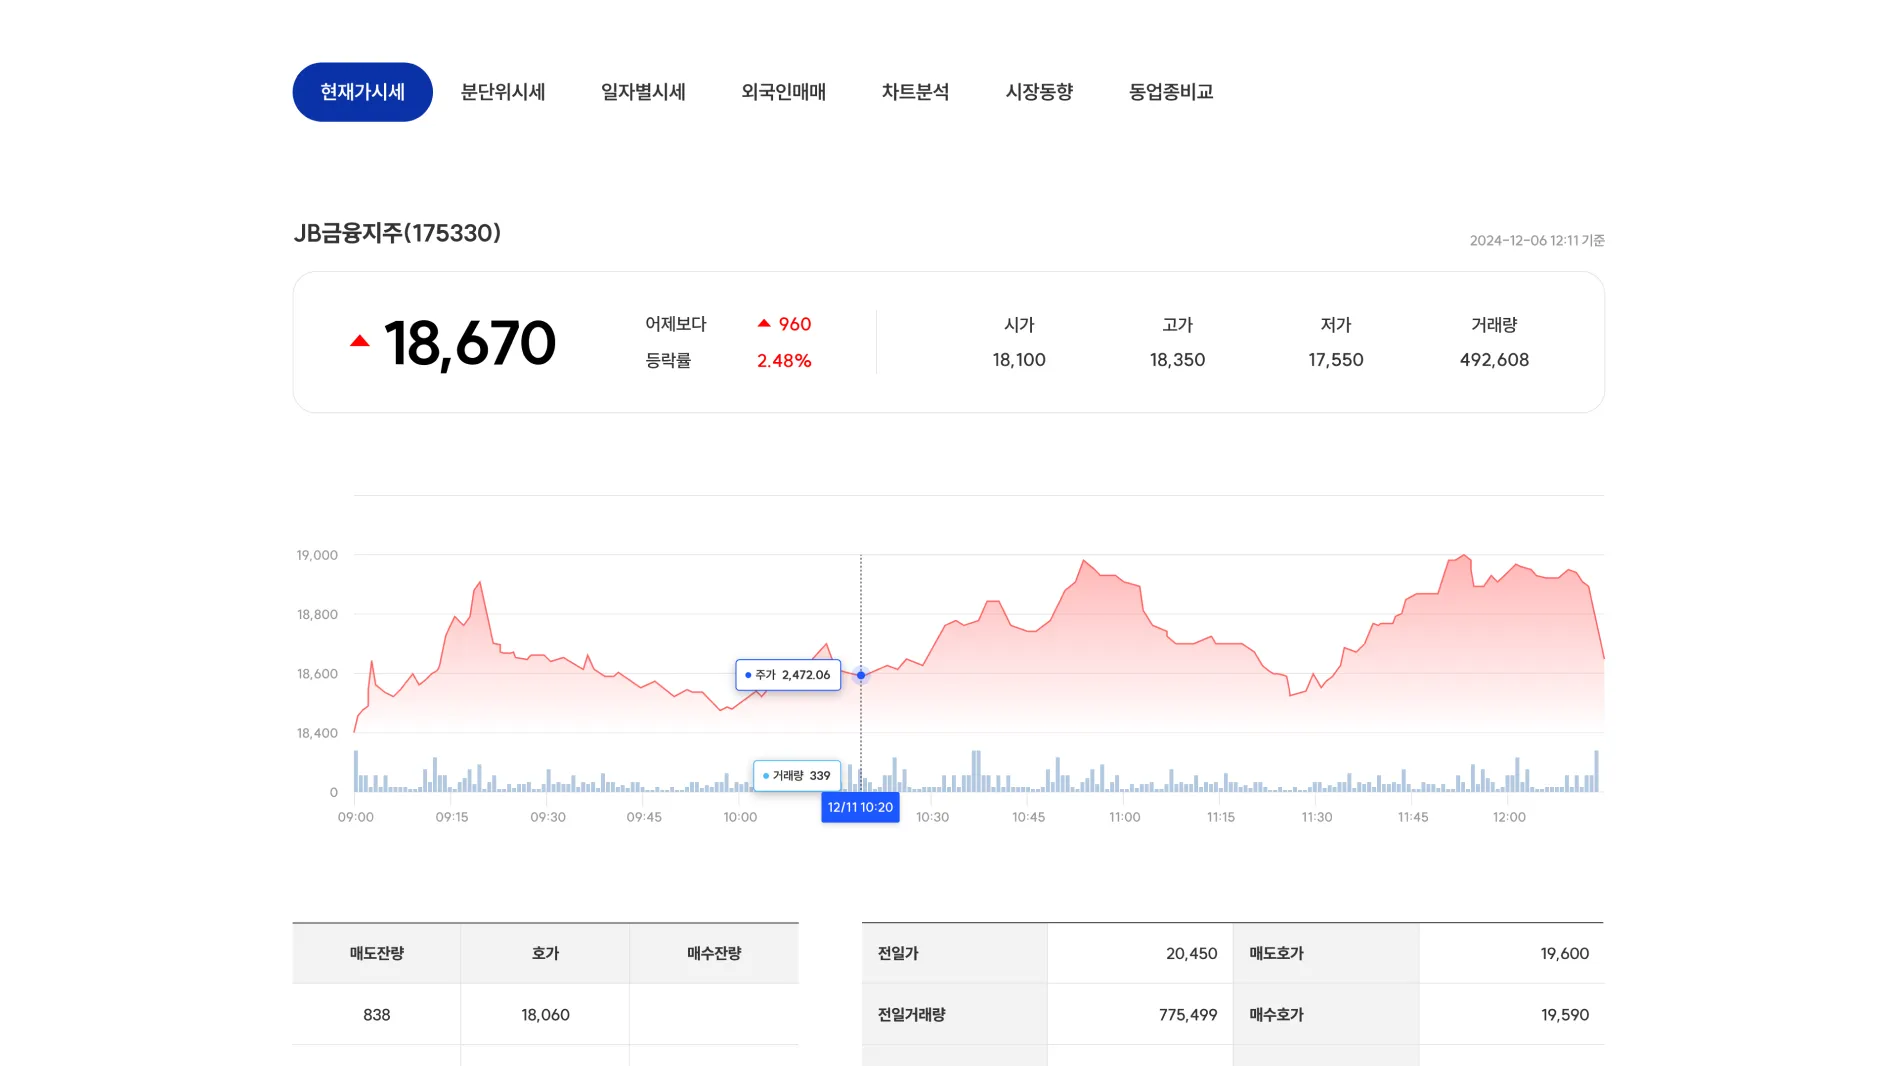The image size is (1898, 1066).
Task: Click the 09:00 x-axis label
Action: (x=356, y=817)
